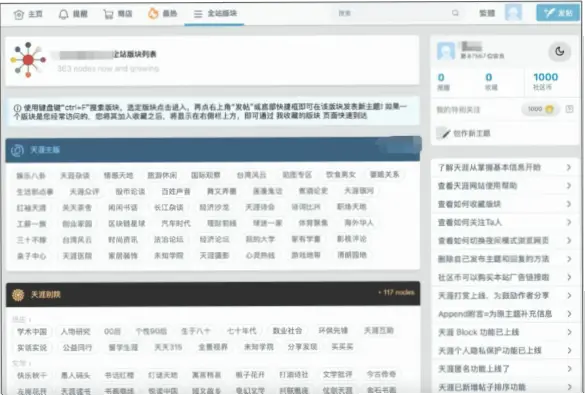Open the 亲子中心 board
This screenshot has width=585, height=396.
click(x=31, y=256)
